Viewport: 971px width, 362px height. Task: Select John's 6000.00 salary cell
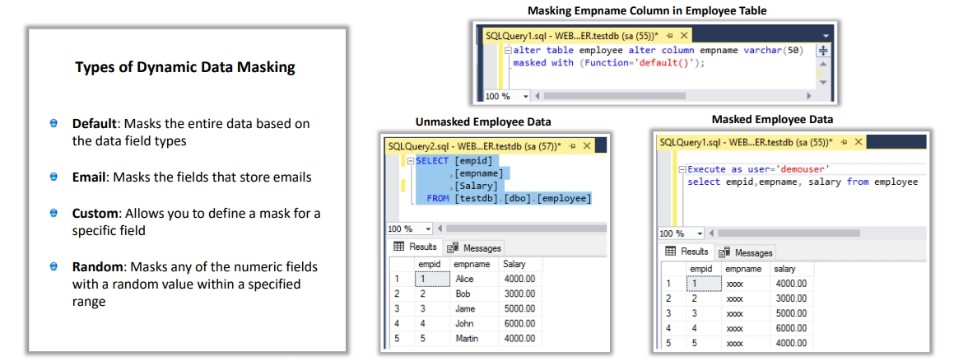520,324
